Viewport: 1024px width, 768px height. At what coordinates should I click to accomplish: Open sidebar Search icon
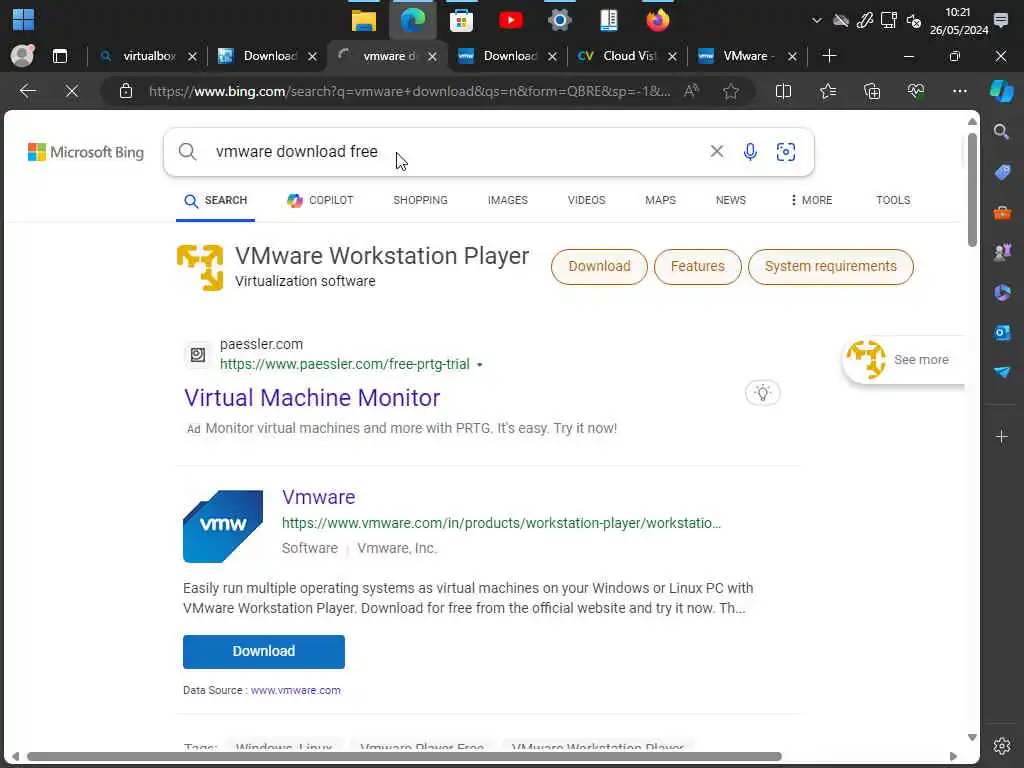(1002, 132)
